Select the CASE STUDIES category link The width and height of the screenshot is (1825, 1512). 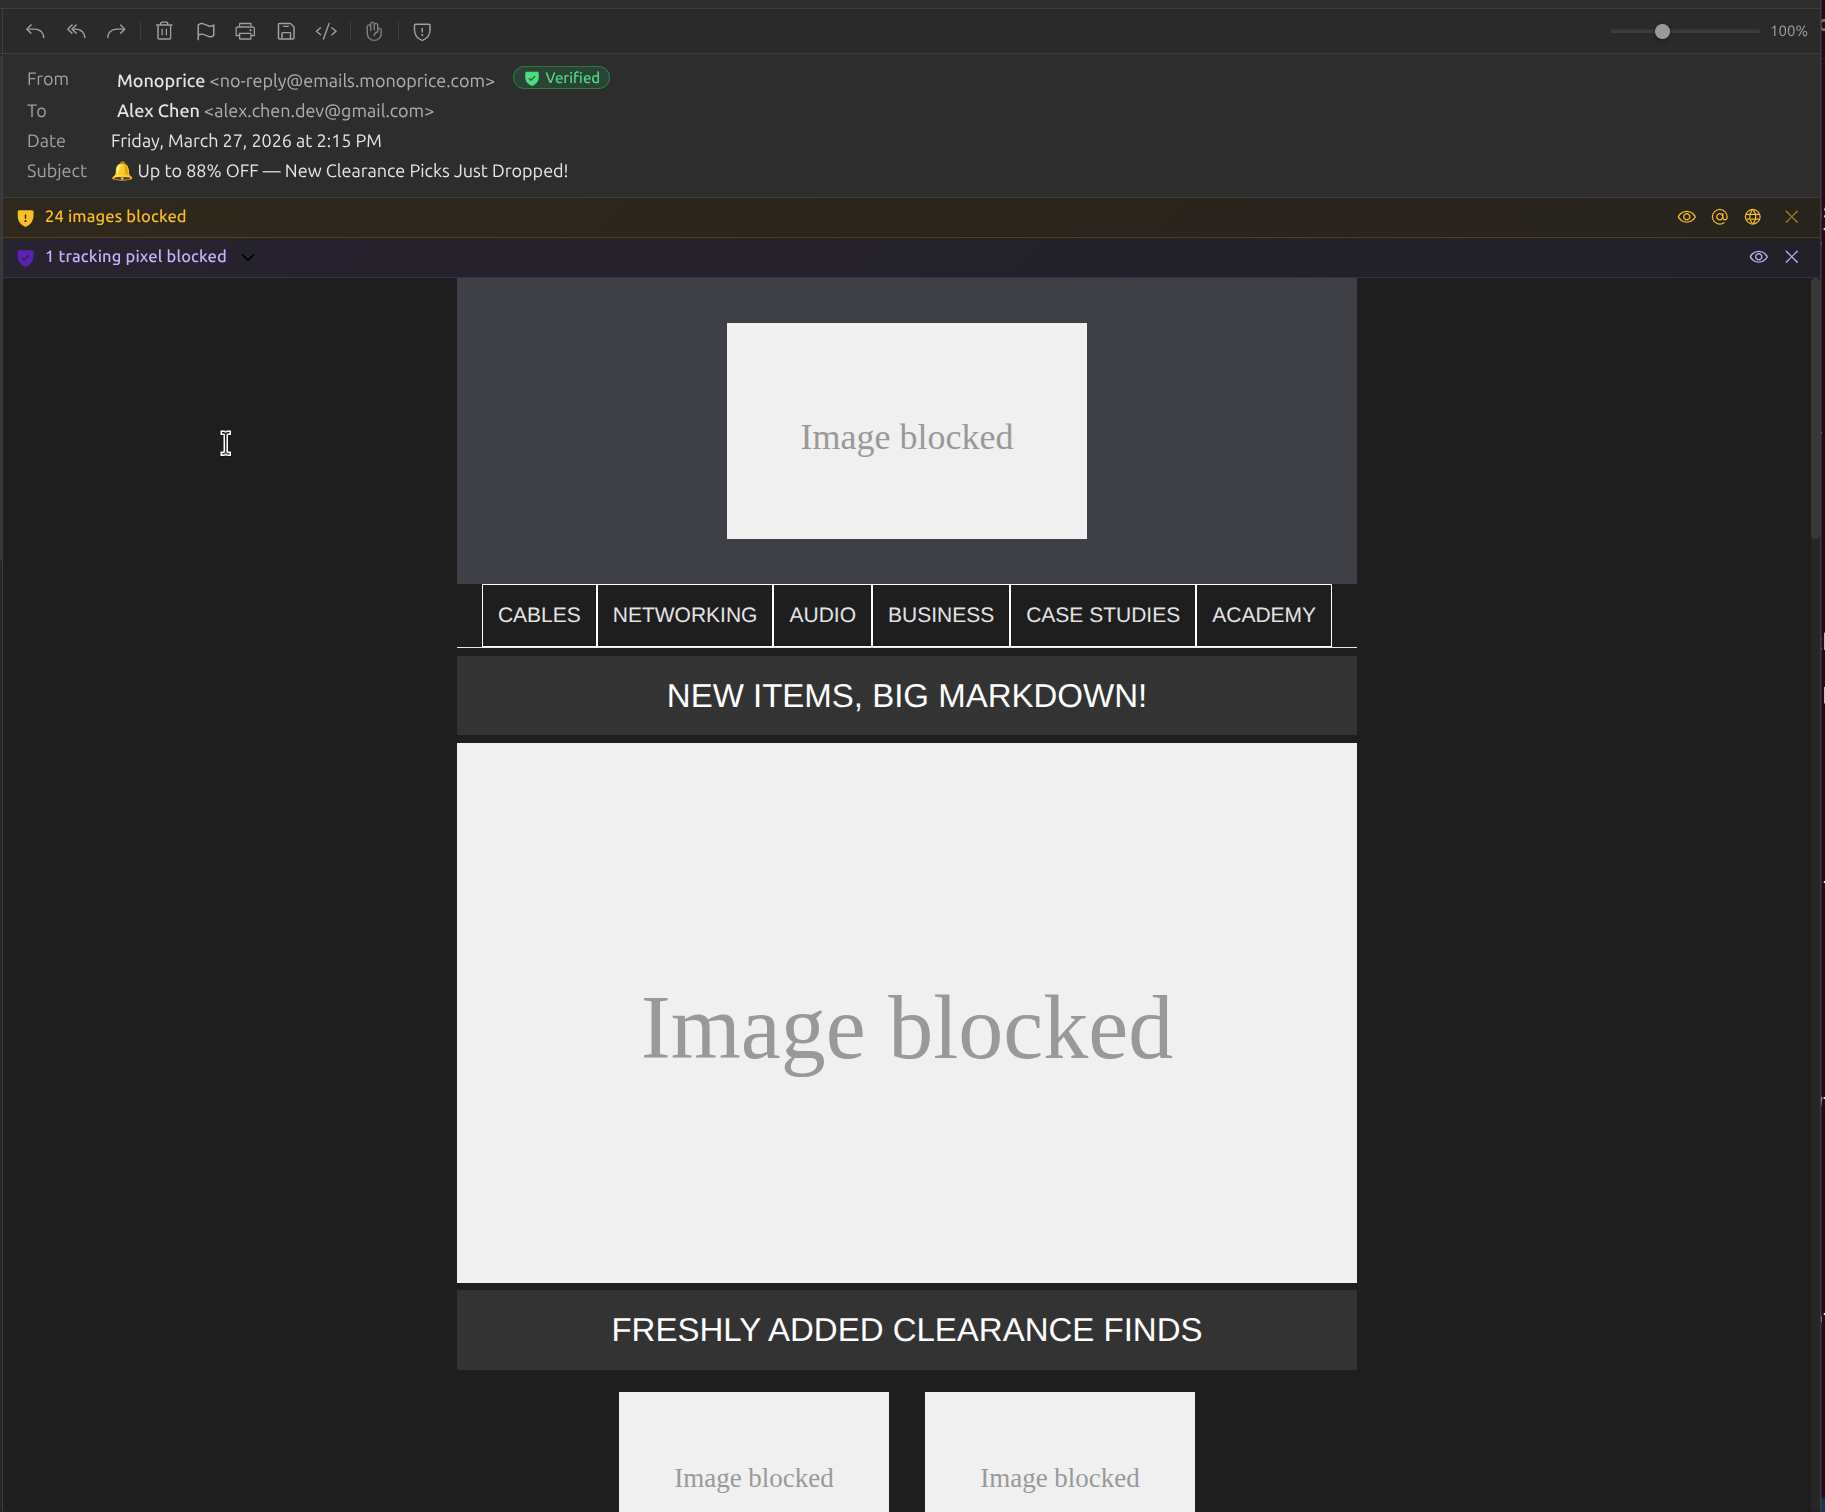[1102, 615]
